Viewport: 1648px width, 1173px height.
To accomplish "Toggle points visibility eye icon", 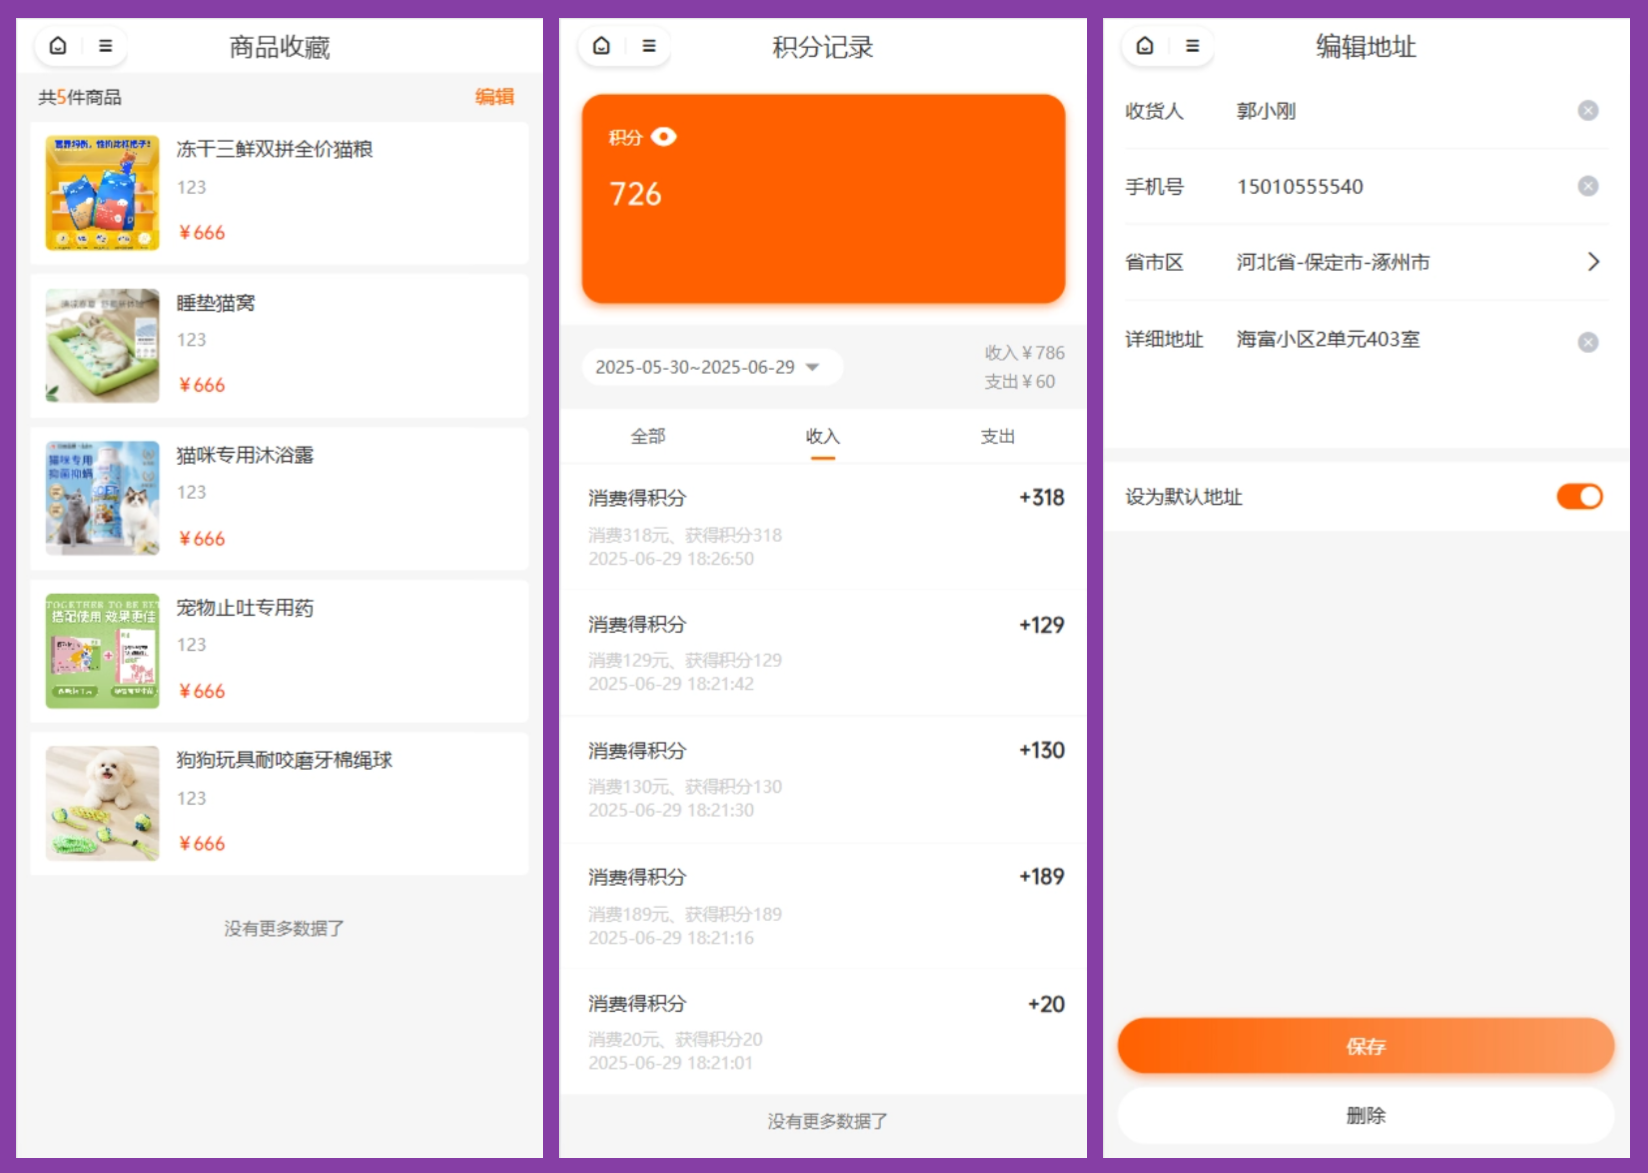I will pos(664,137).
